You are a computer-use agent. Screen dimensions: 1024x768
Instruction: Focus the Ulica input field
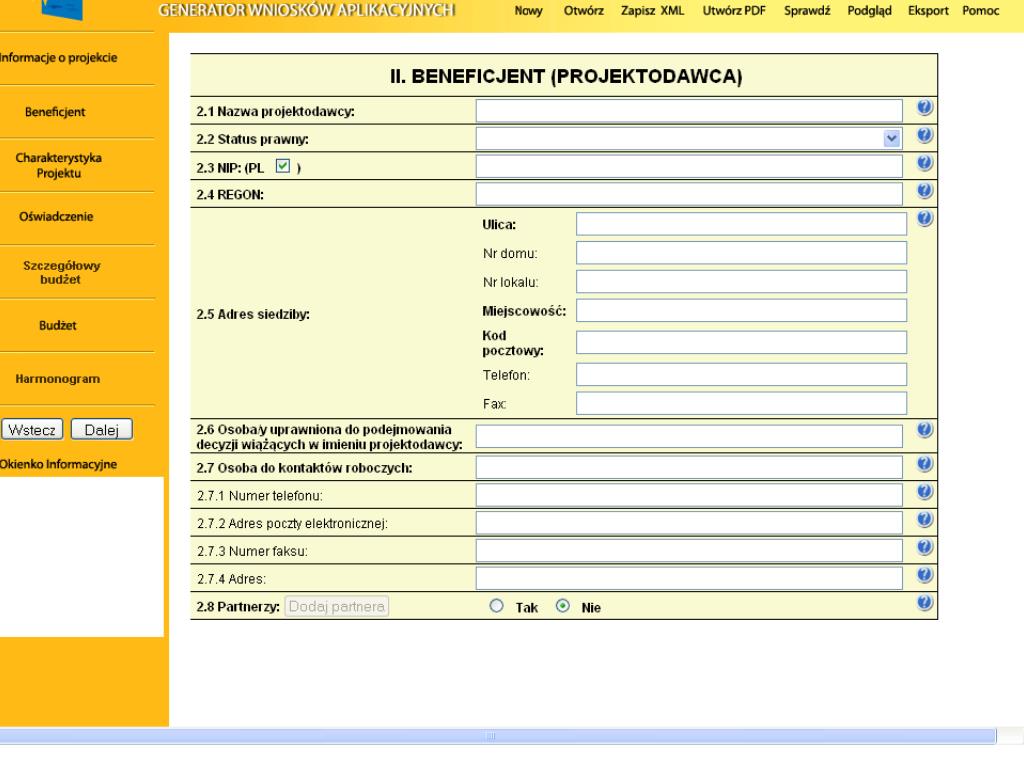point(741,224)
